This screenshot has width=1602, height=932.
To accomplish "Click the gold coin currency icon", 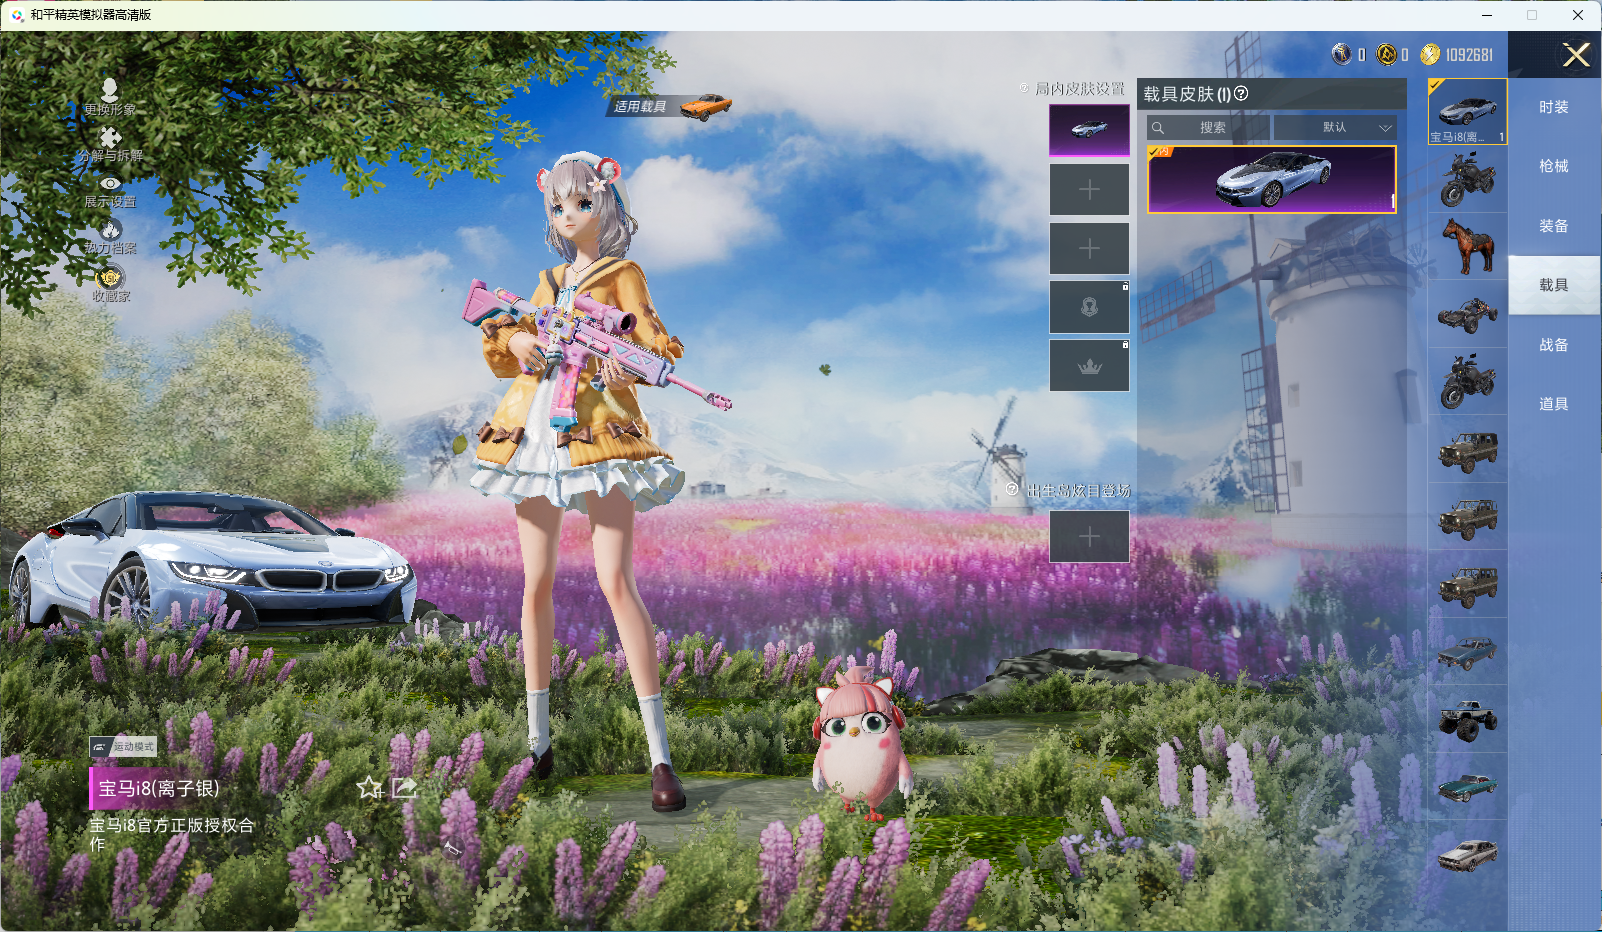I will click(1430, 55).
